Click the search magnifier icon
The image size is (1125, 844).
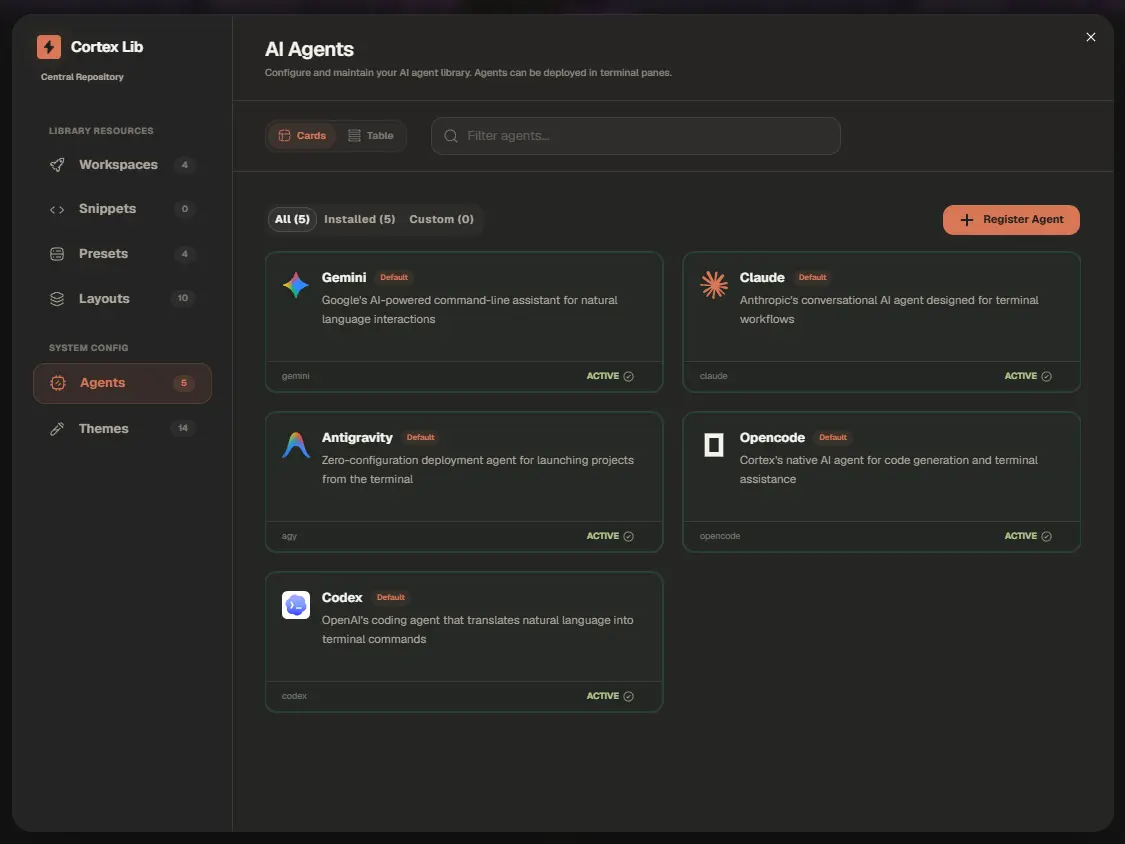(451, 136)
